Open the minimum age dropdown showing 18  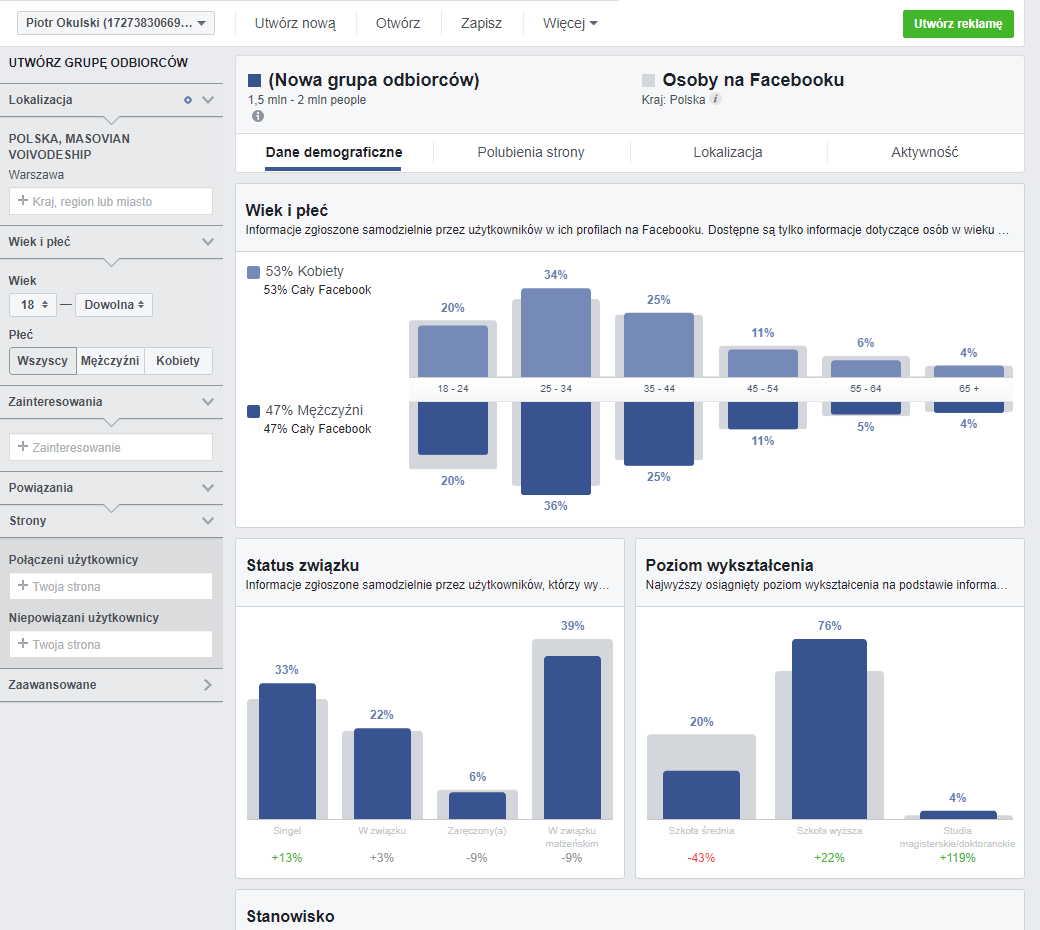[33, 304]
